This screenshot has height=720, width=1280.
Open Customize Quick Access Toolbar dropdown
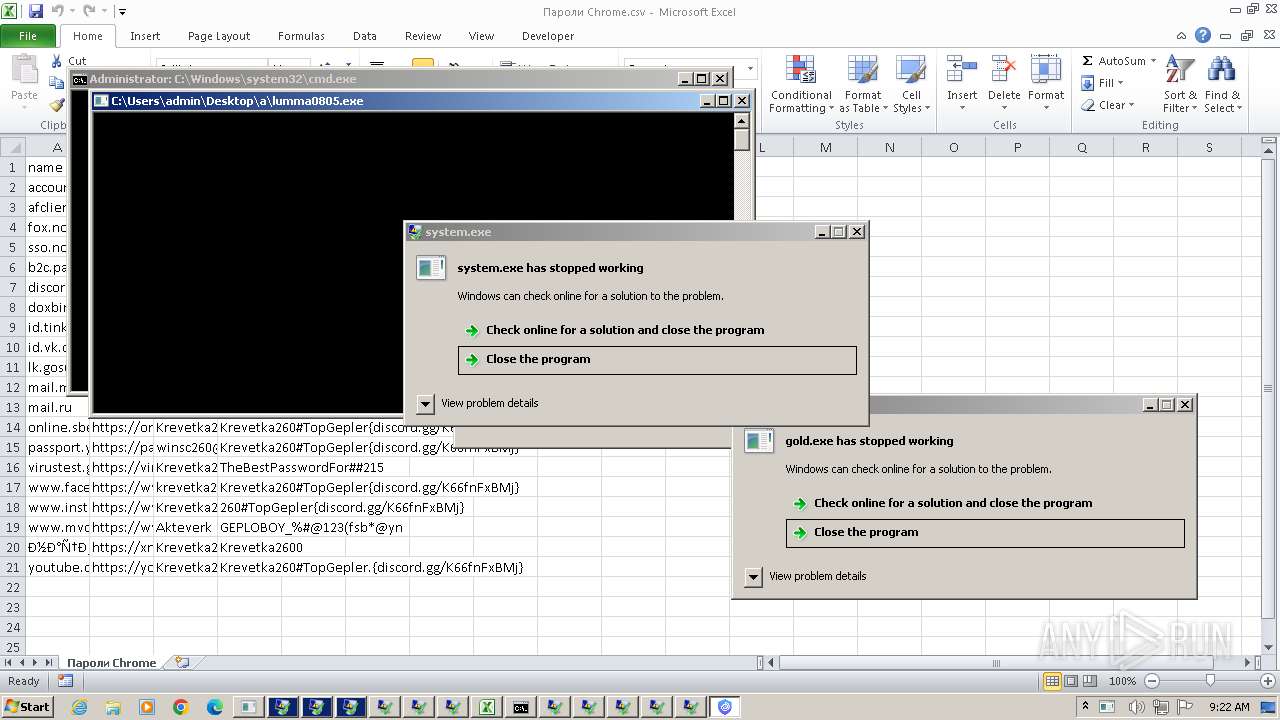(x=122, y=12)
